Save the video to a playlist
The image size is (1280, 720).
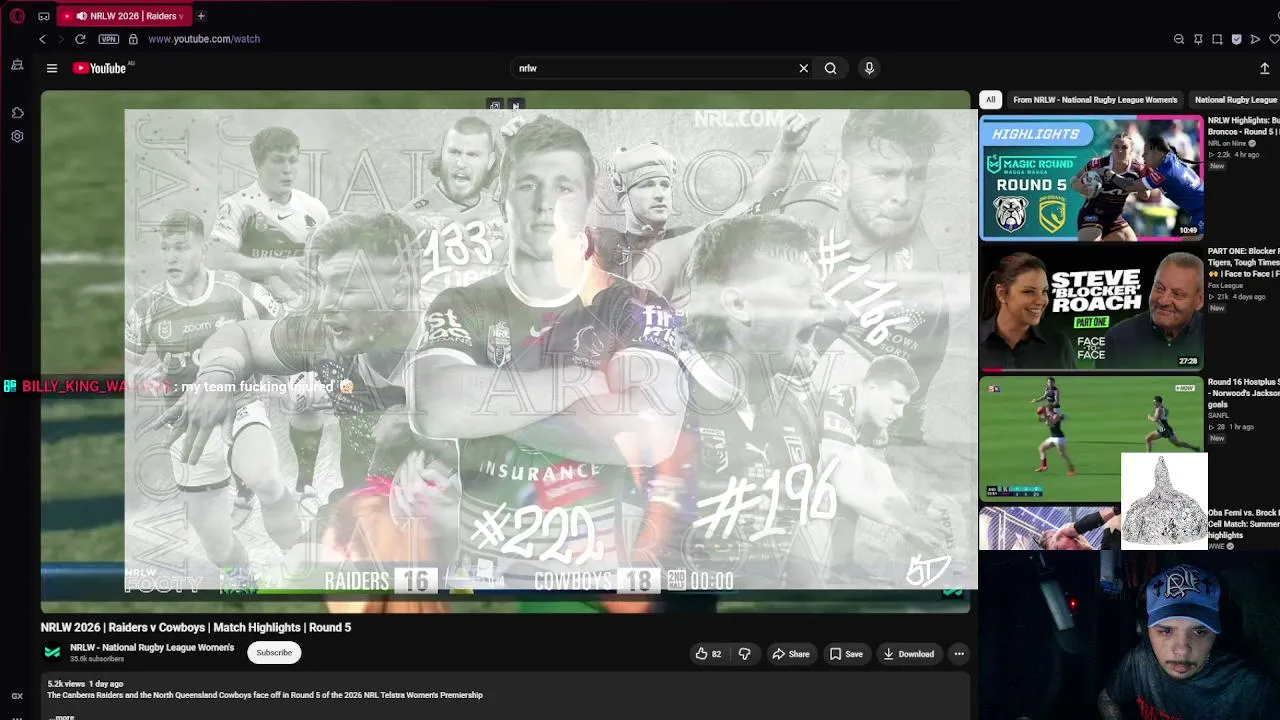(x=846, y=654)
